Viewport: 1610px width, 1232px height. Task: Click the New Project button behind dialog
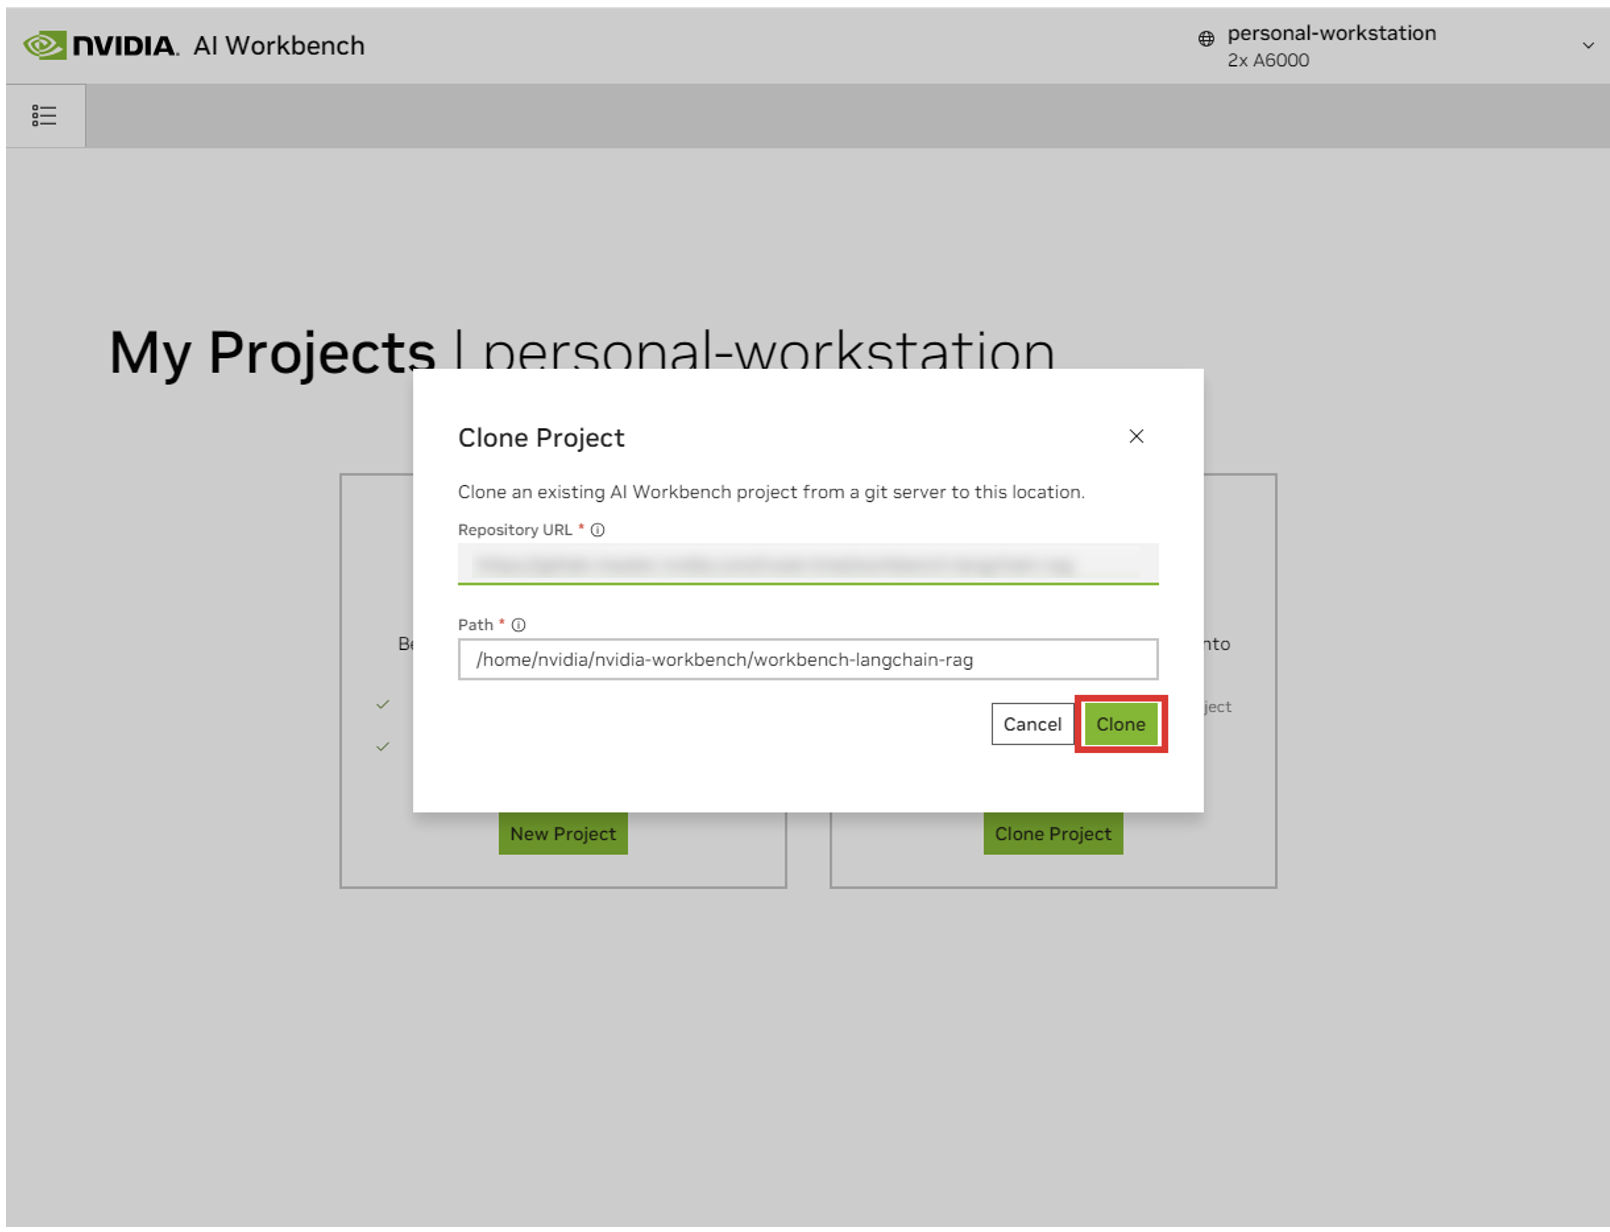click(x=563, y=834)
